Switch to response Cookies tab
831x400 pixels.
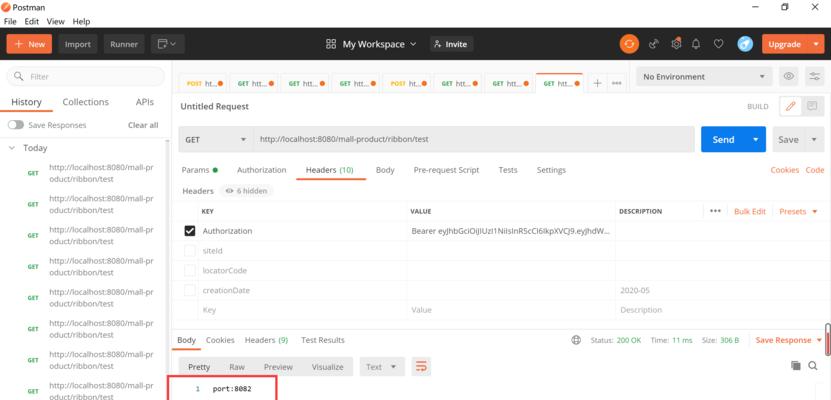coord(220,340)
